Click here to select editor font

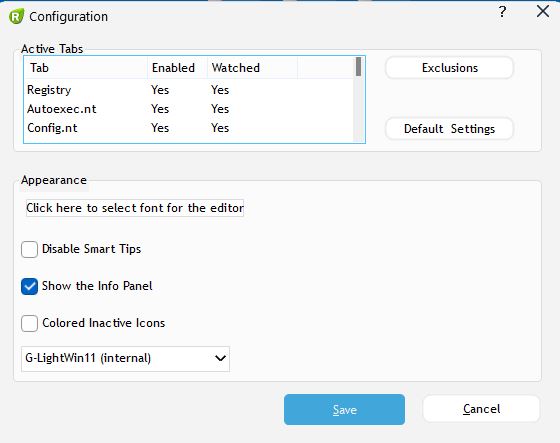click(135, 208)
